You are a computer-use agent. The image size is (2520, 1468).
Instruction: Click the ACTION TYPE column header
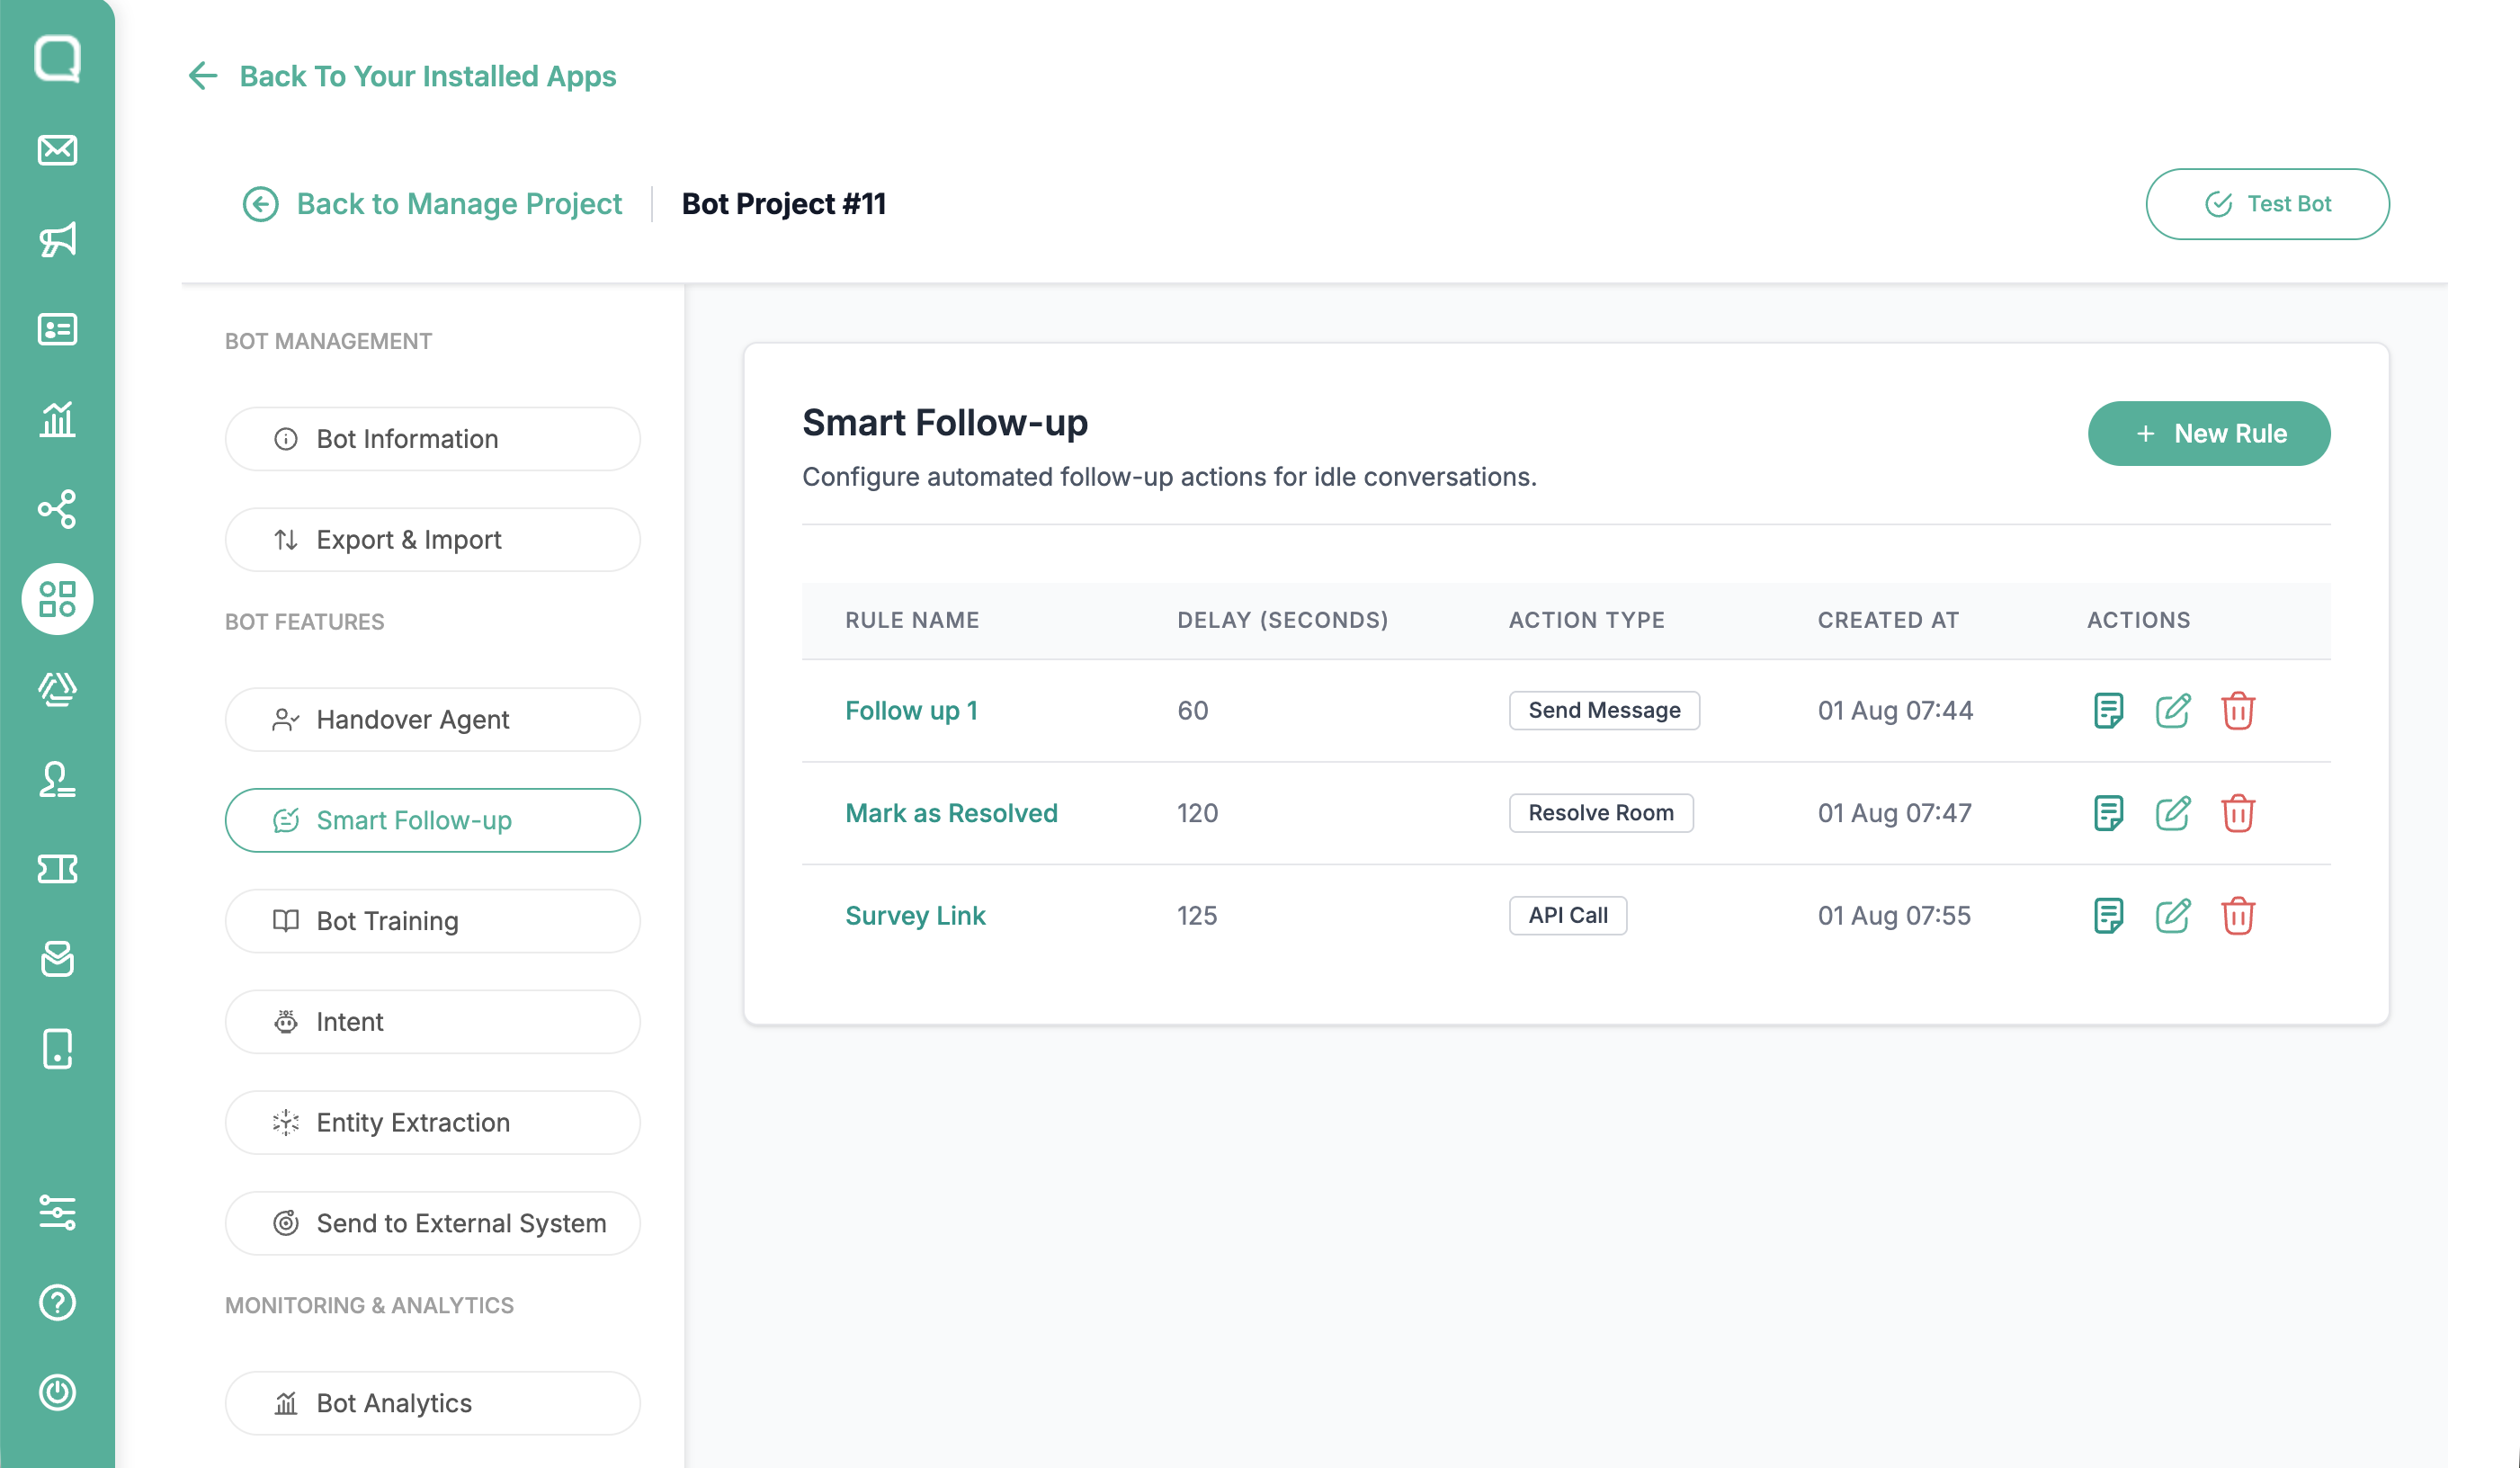[x=1587, y=620]
